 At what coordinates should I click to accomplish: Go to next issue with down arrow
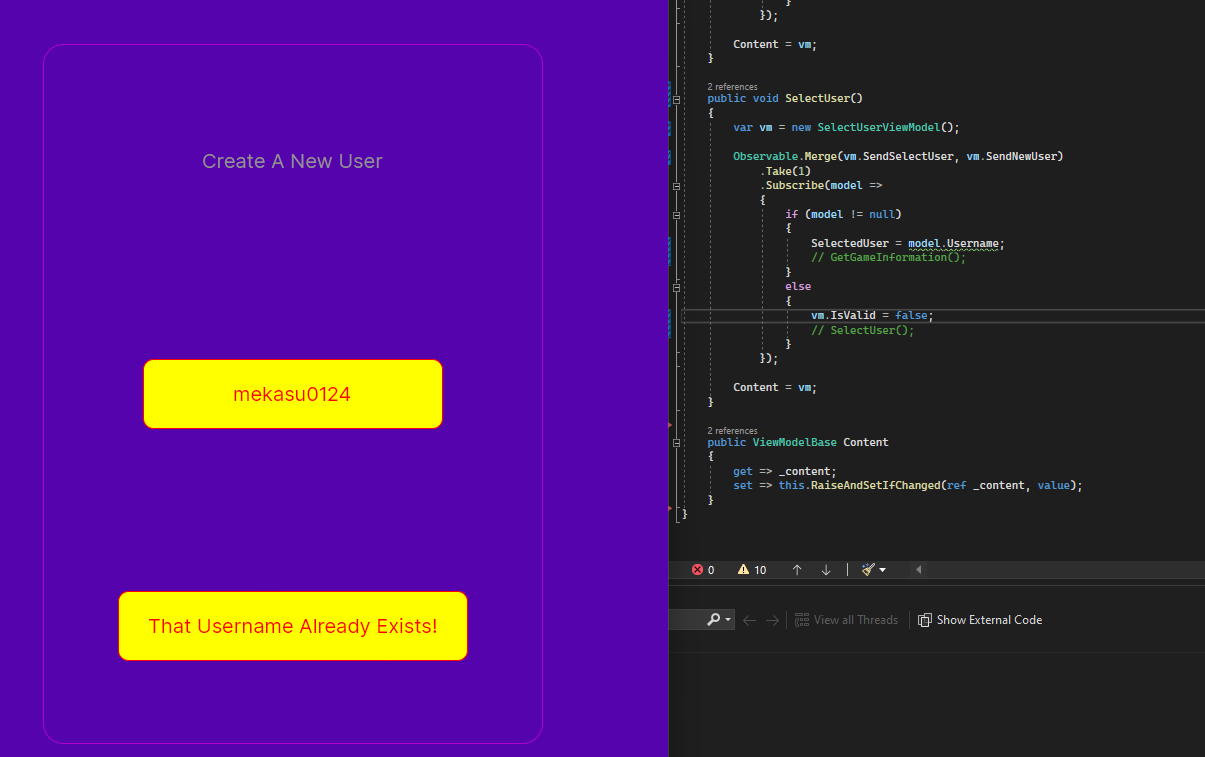pos(826,570)
